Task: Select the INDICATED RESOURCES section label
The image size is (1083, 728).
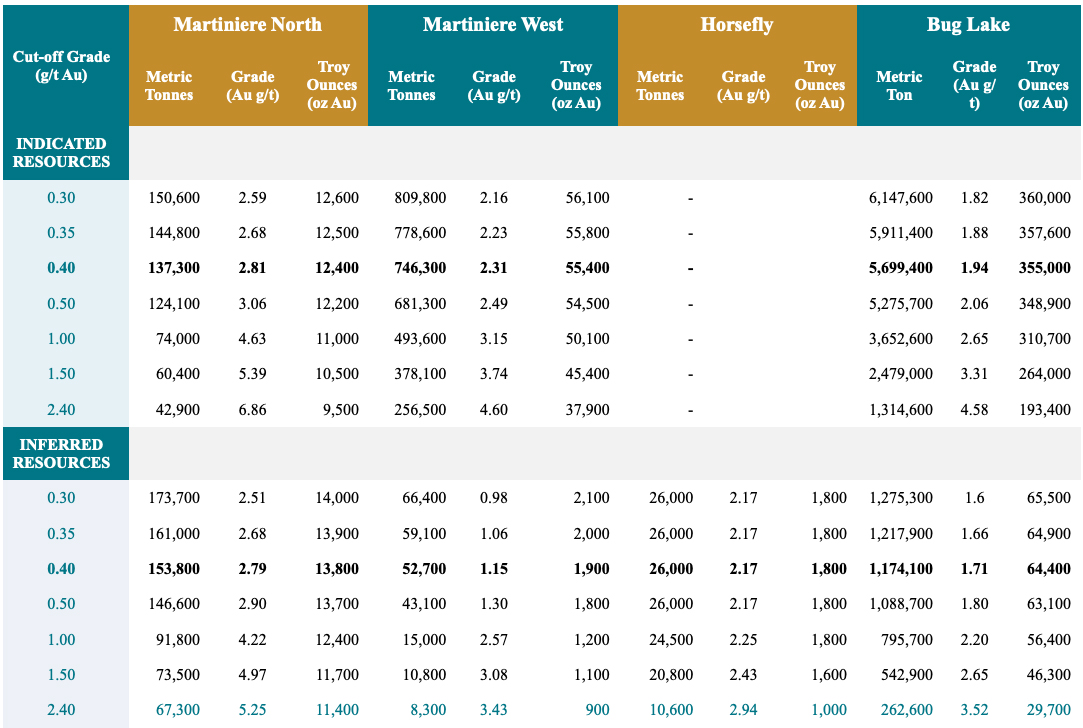Action: point(61,153)
